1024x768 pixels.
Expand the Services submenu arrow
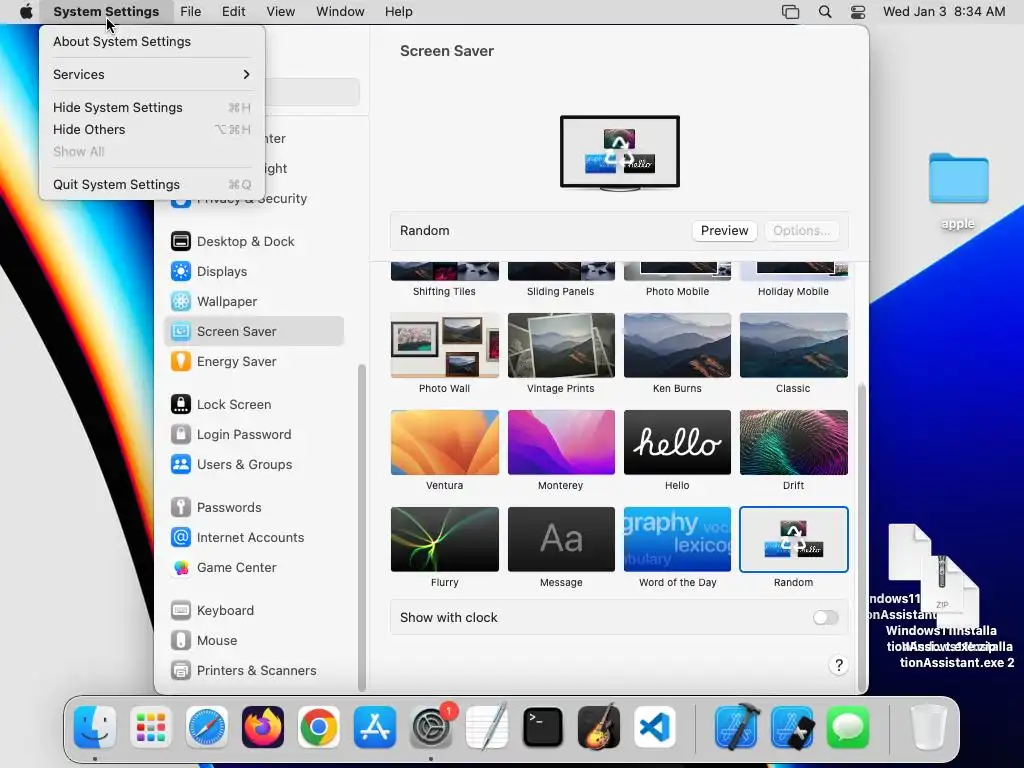pos(246,74)
